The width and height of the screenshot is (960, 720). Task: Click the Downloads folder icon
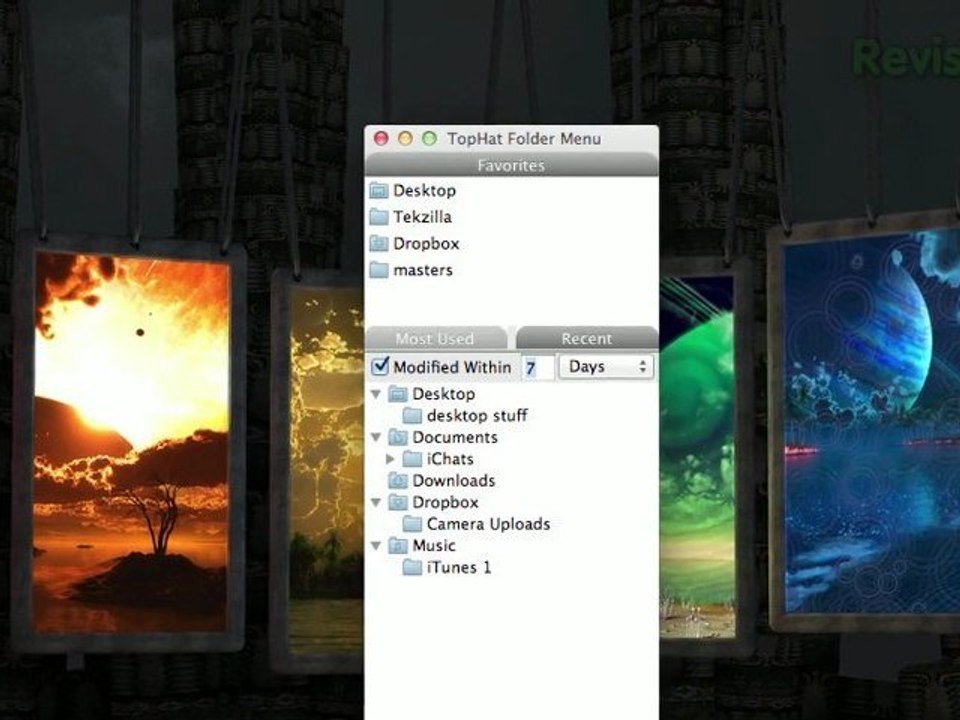click(398, 481)
